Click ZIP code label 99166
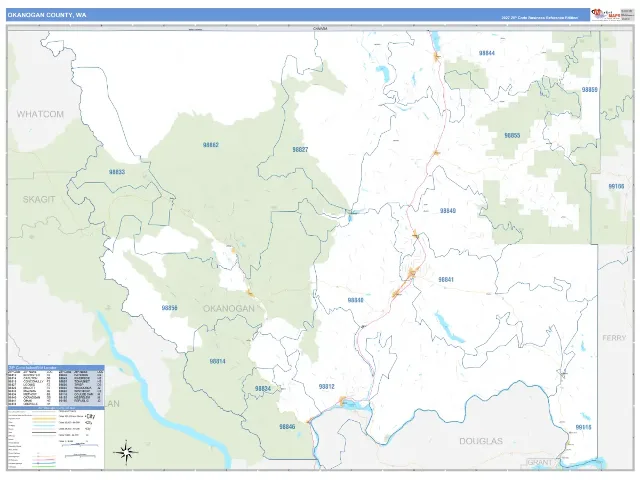Viewport: 640px width, 480px height. coord(616,186)
